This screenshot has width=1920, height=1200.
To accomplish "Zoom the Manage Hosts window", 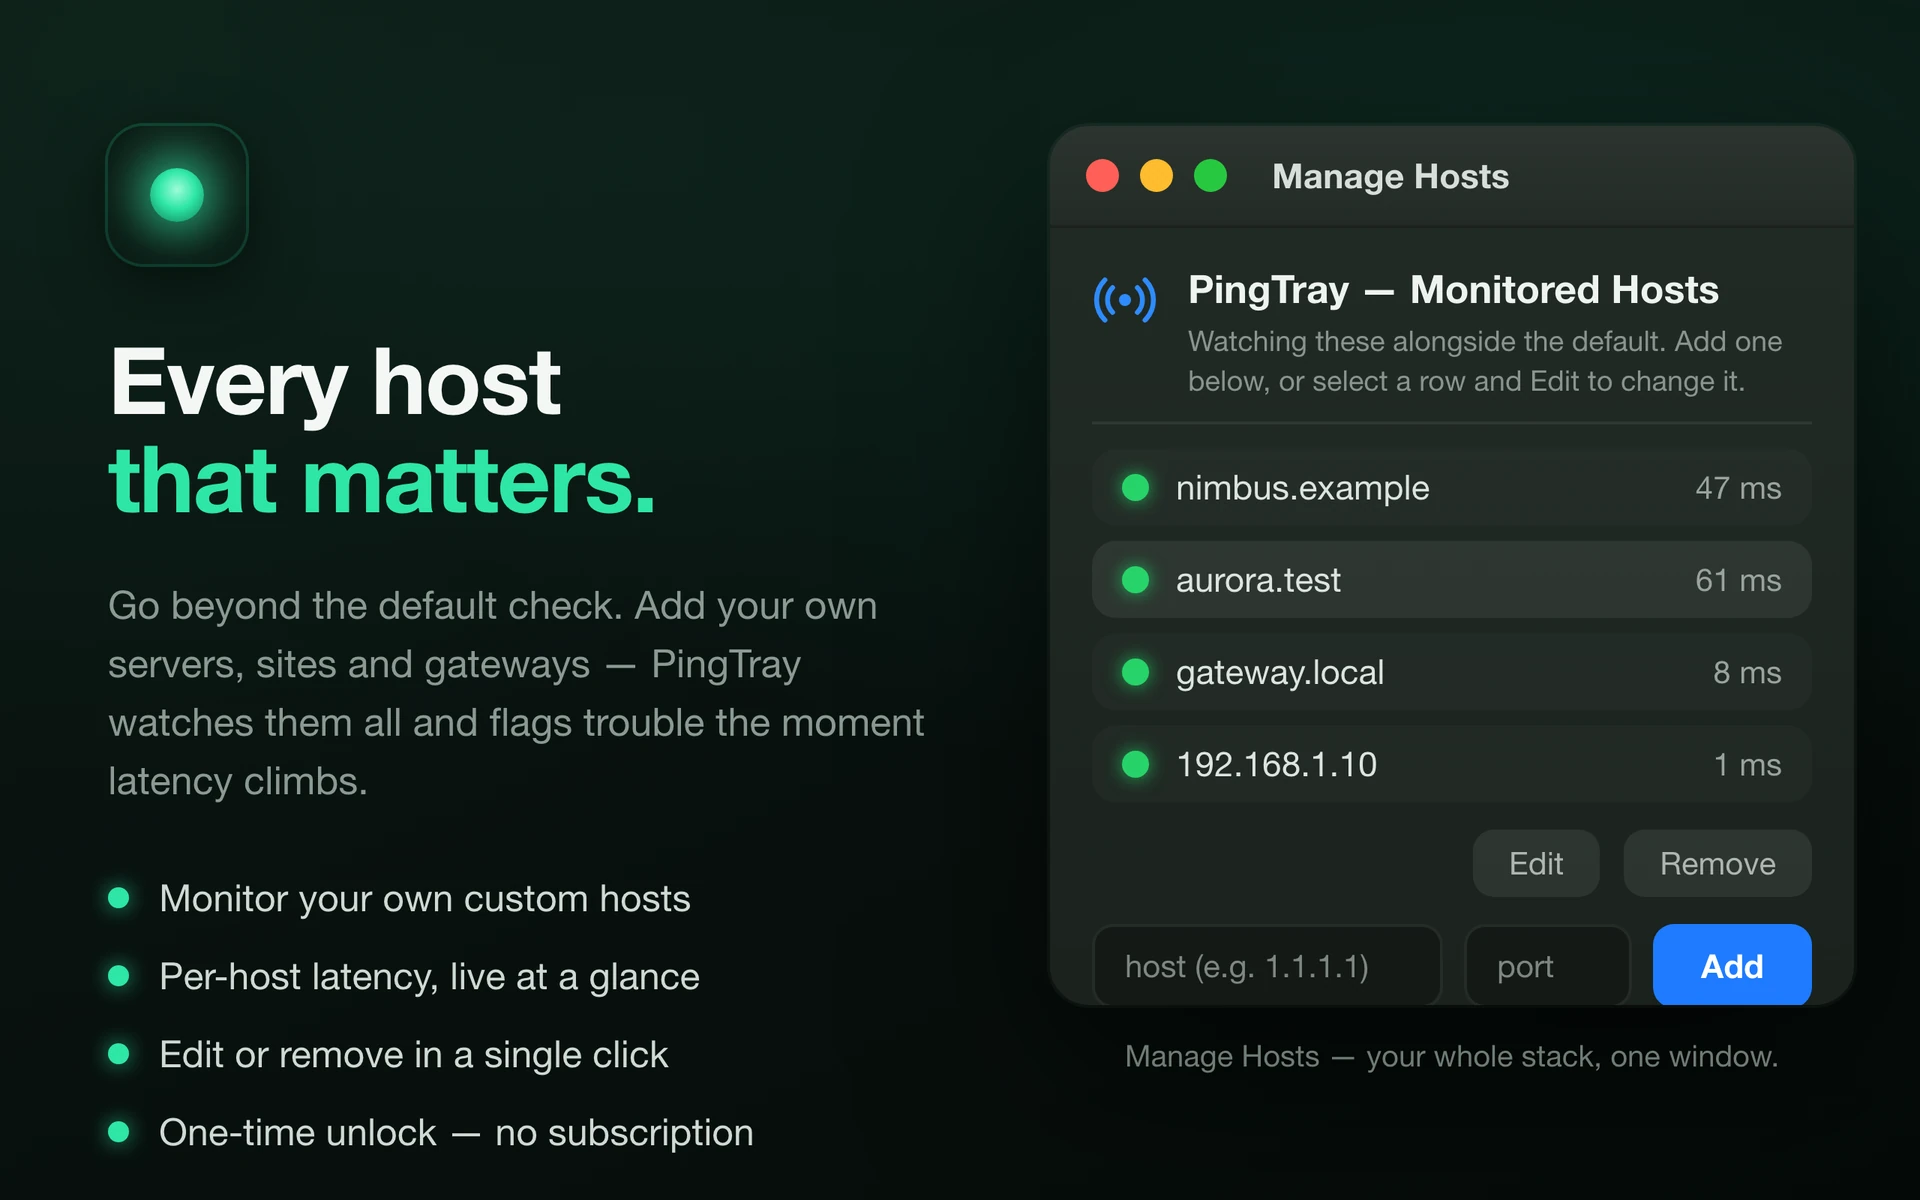I will pos(1210,176).
